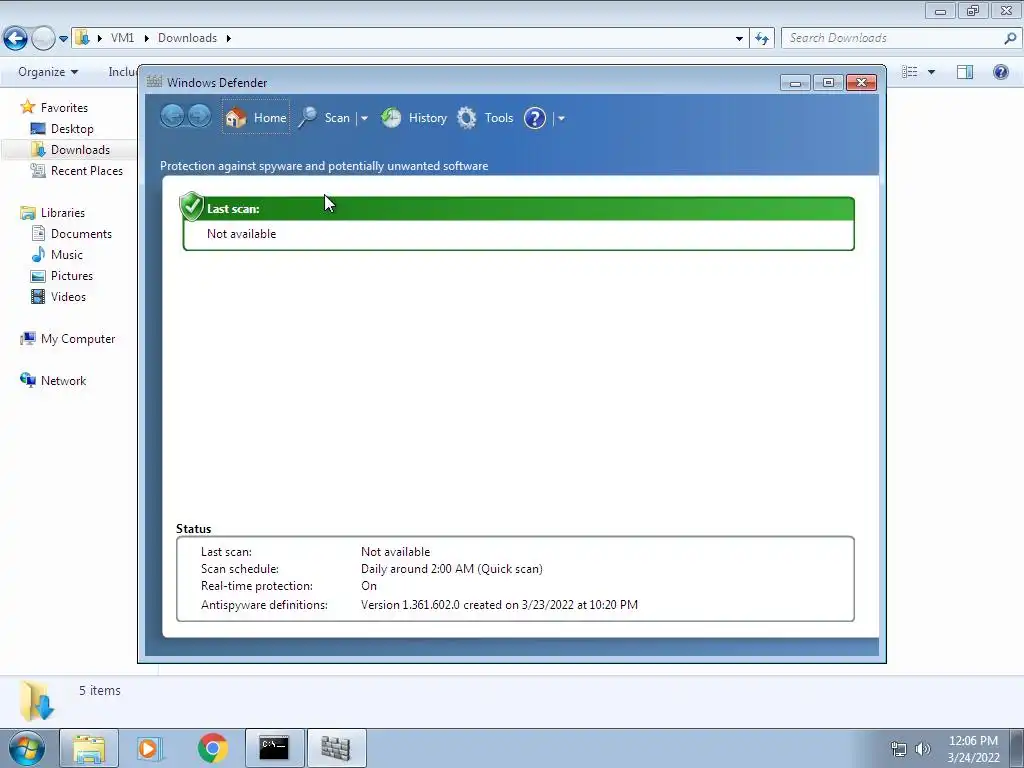Open the Windows Start menu

coord(27,748)
